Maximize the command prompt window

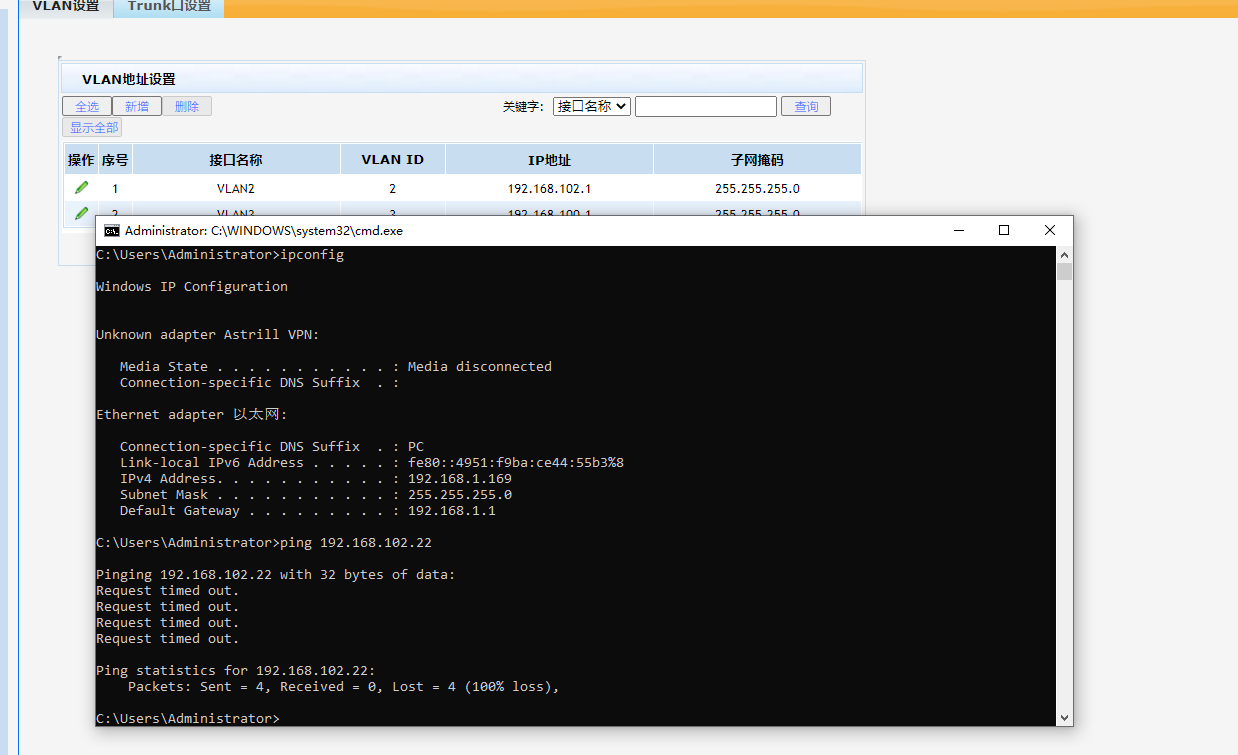[1004, 230]
